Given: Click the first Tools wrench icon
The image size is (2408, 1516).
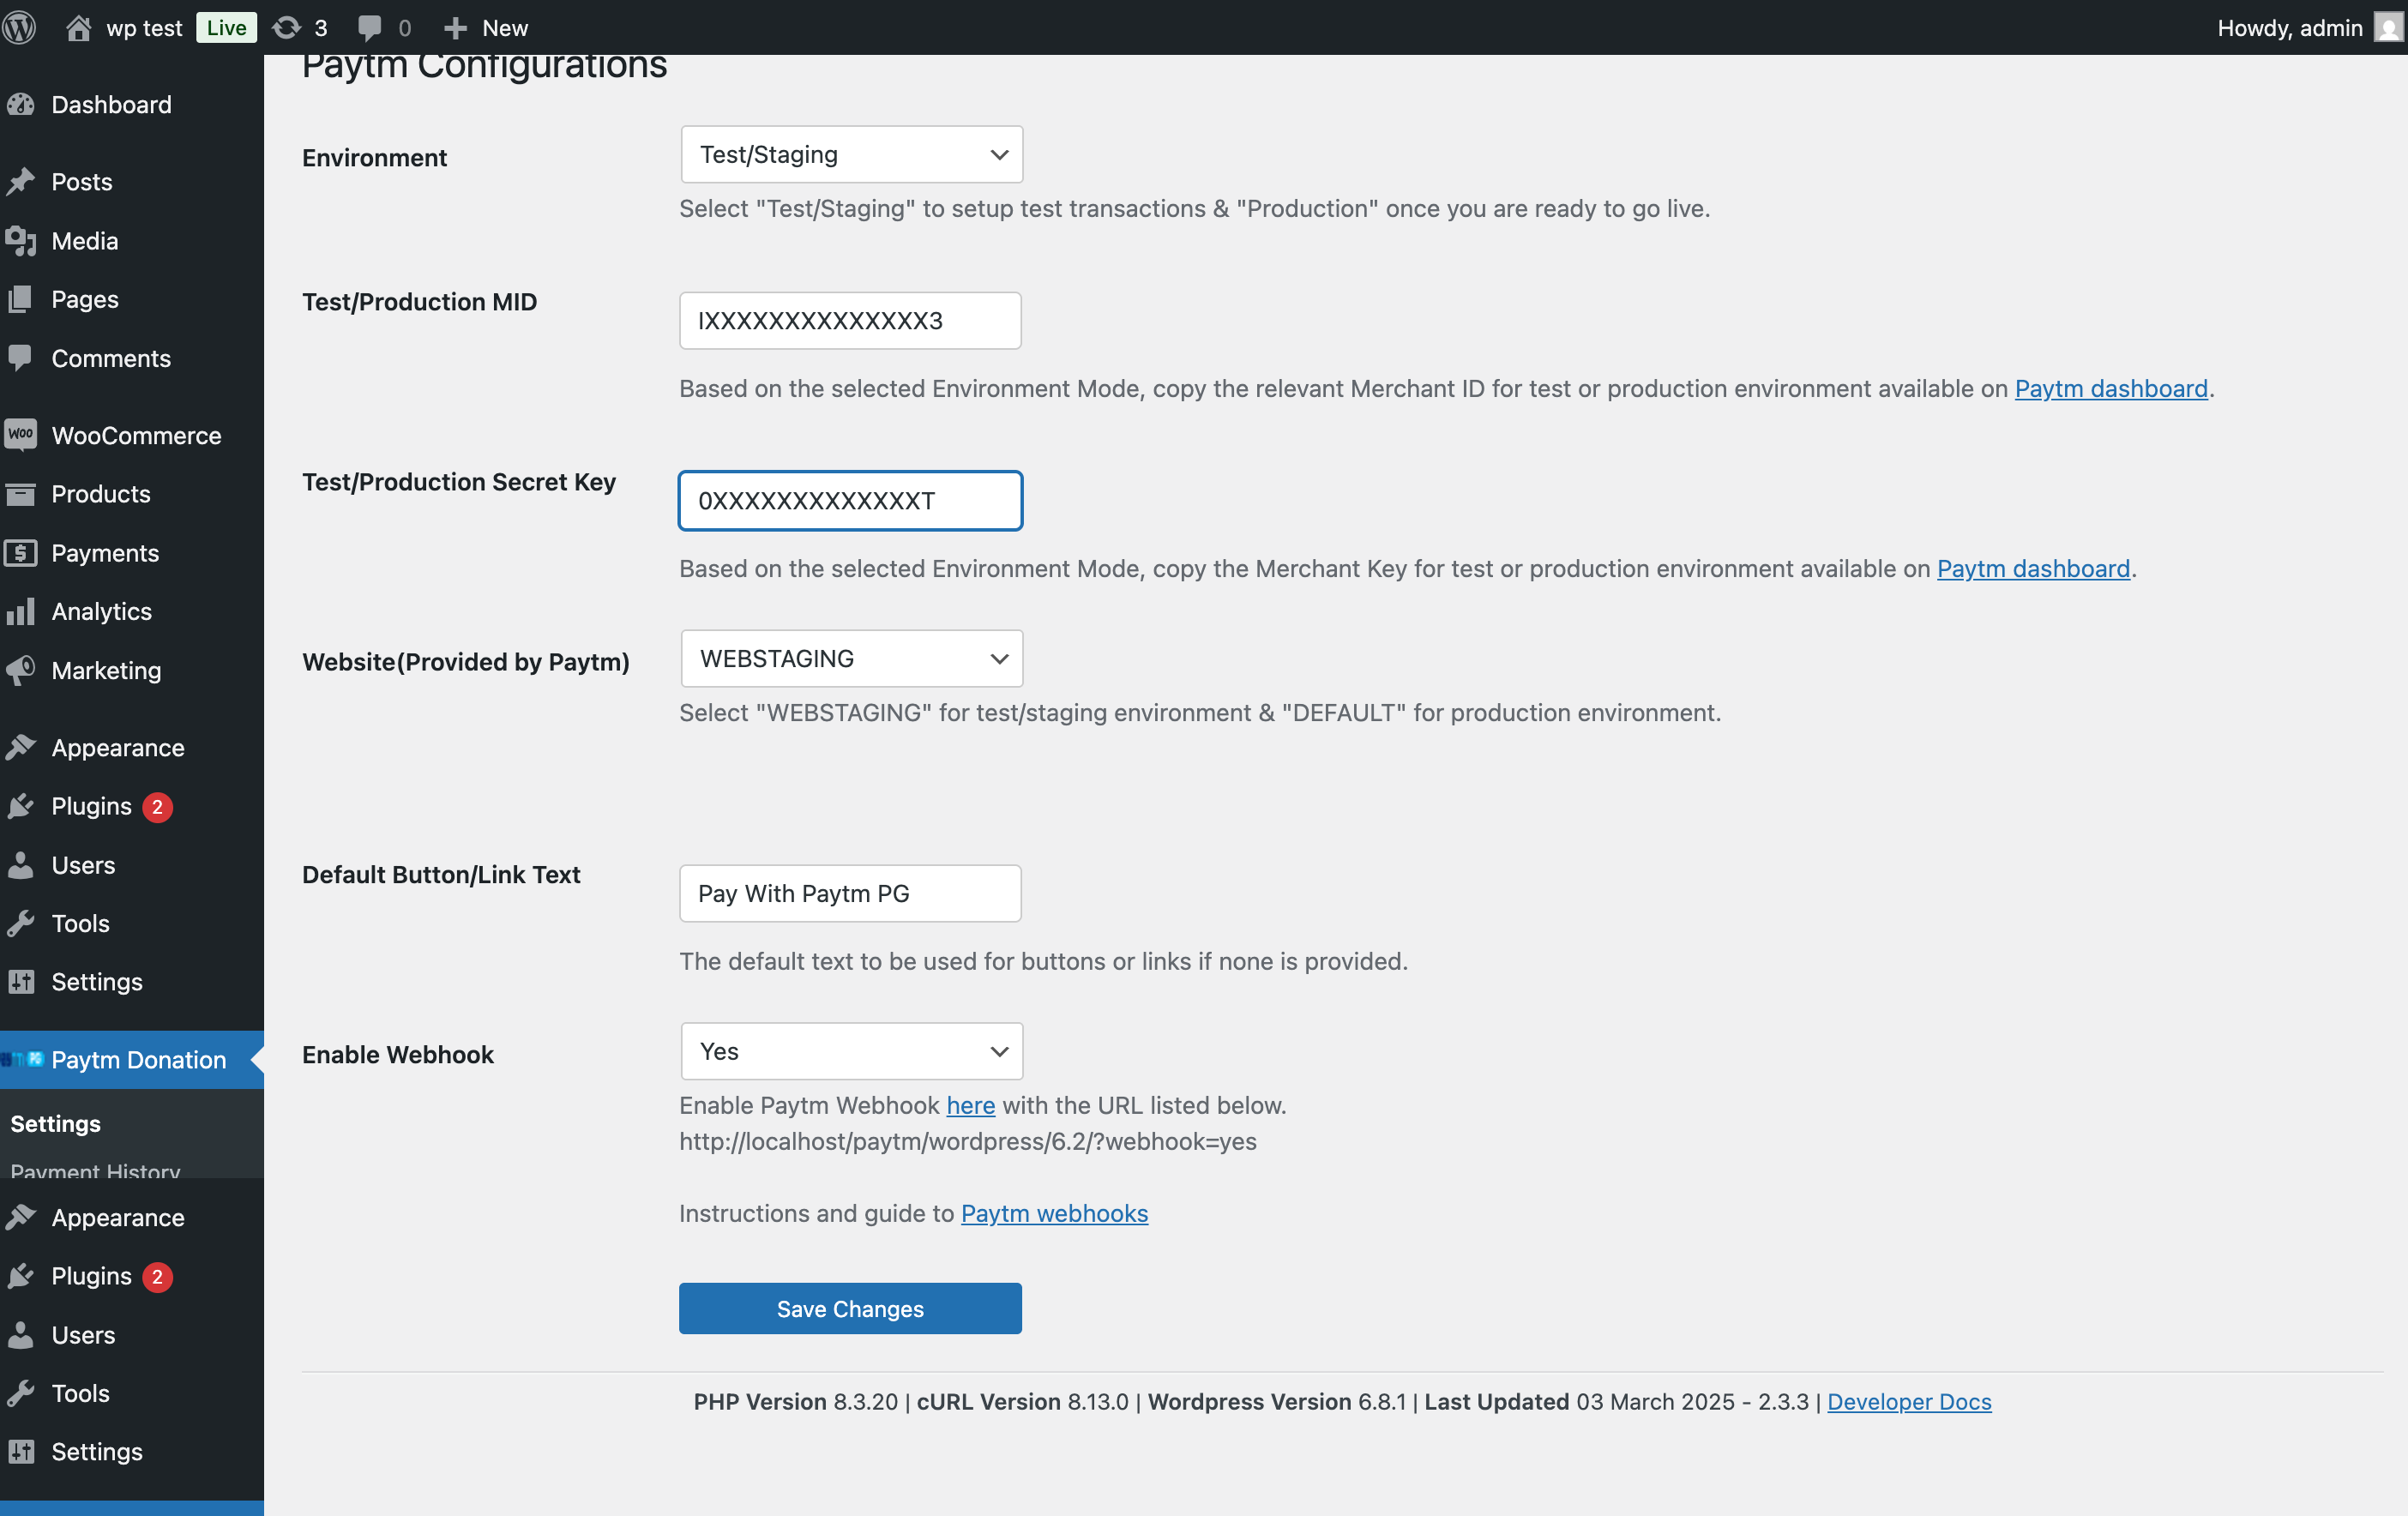Looking at the screenshot, I should pyautogui.click(x=21, y=922).
